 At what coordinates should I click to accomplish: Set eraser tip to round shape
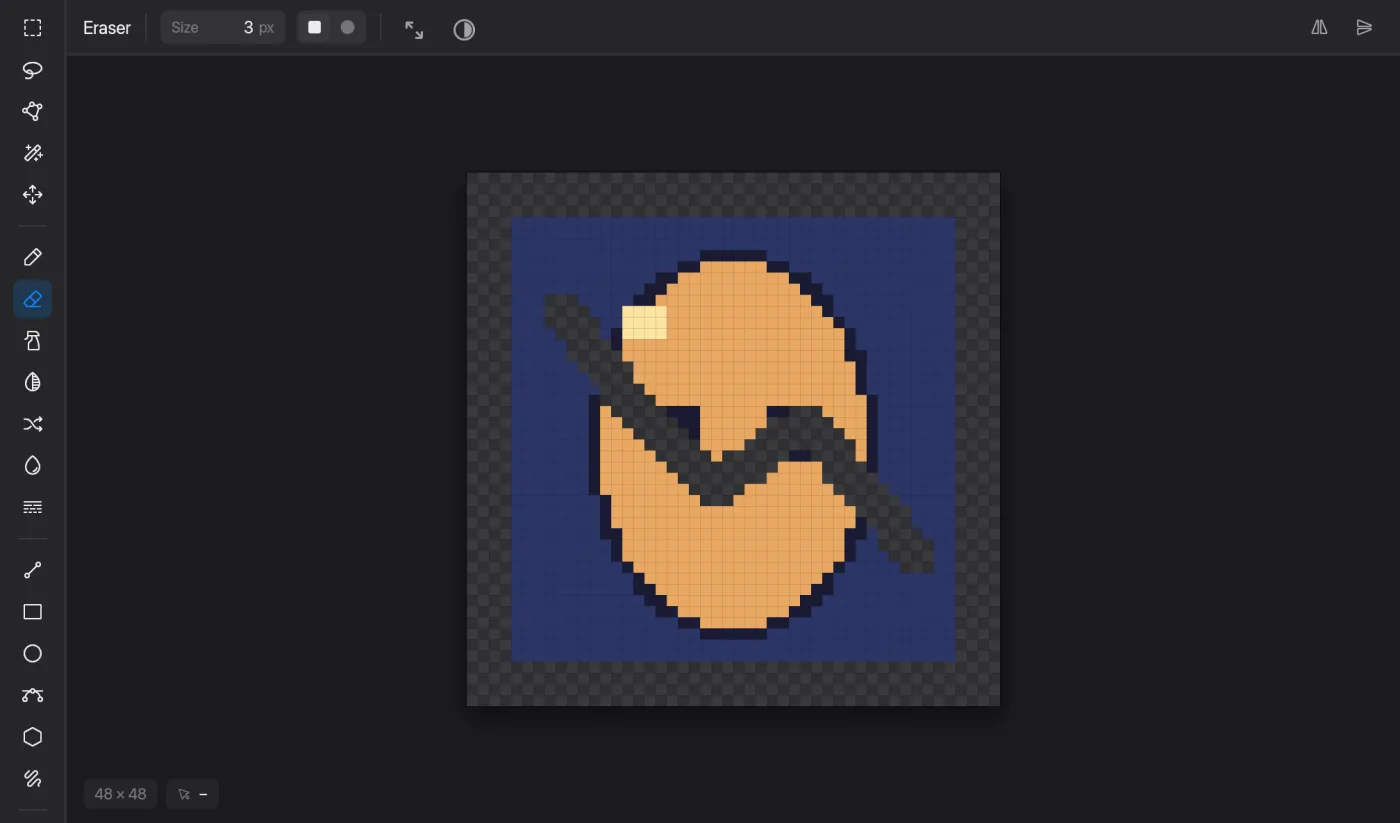click(348, 28)
